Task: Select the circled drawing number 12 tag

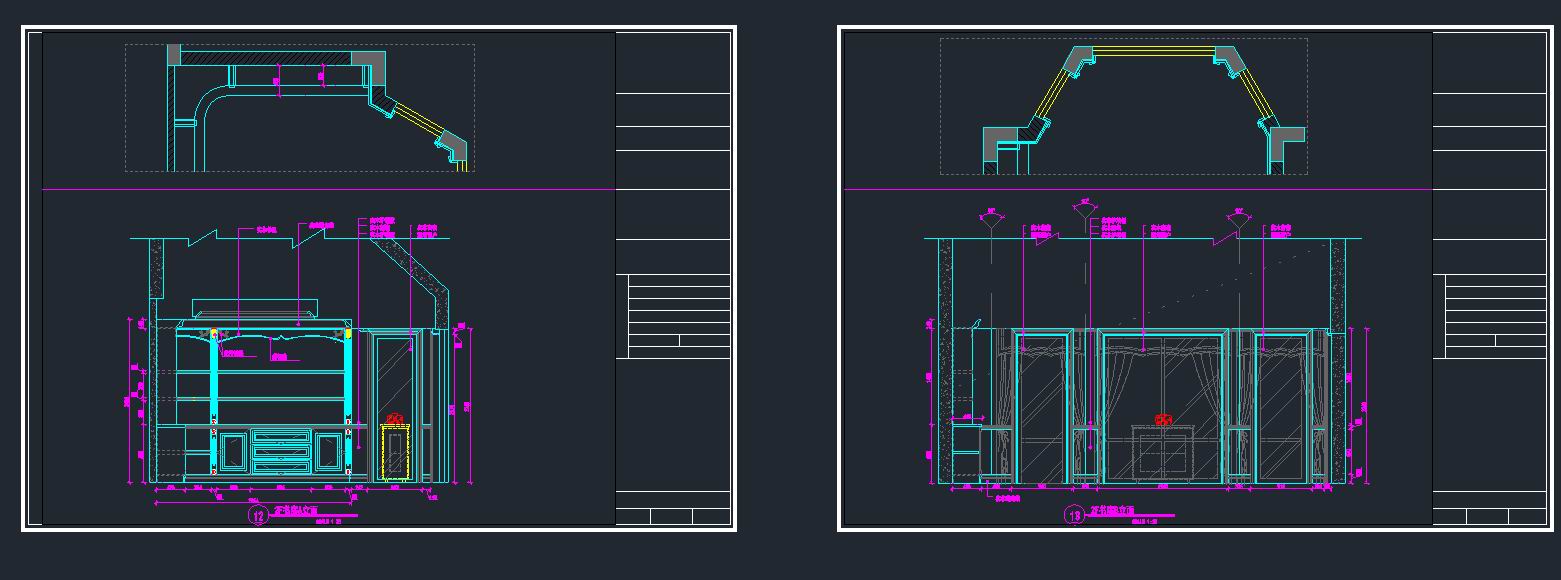Action: pyautogui.click(x=259, y=516)
